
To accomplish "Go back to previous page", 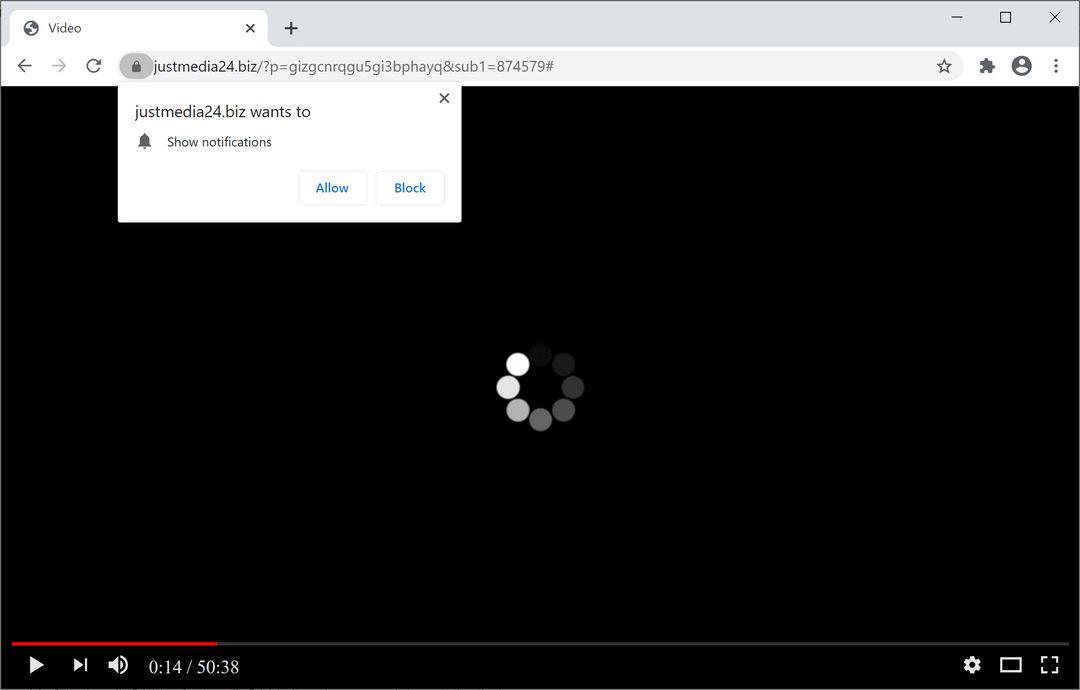I will pos(25,66).
